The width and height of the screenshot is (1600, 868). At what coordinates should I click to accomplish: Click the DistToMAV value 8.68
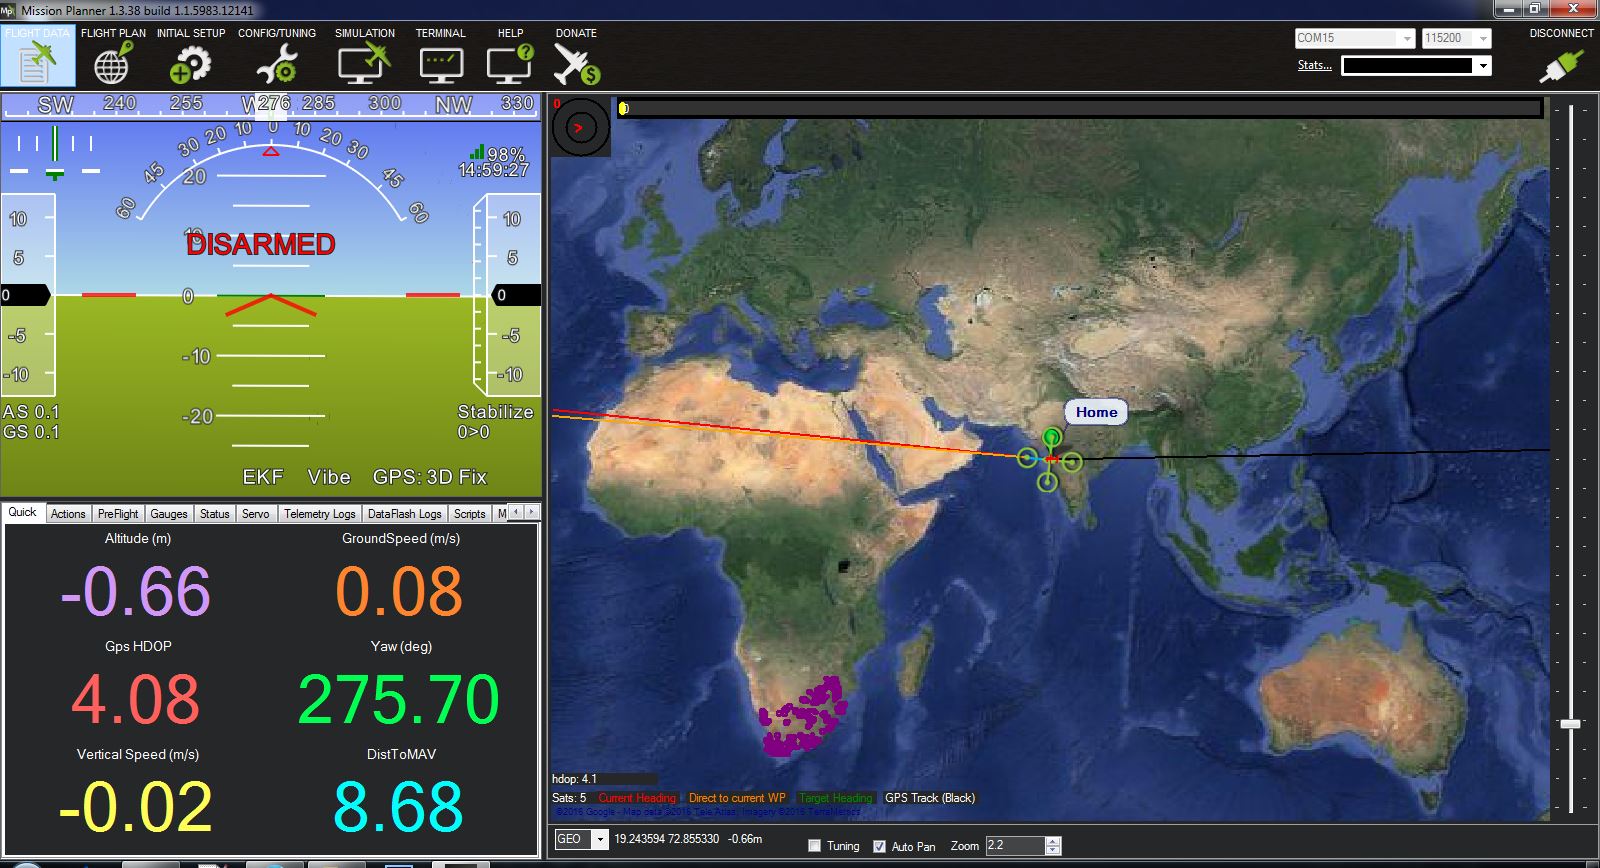(x=399, y=807)
